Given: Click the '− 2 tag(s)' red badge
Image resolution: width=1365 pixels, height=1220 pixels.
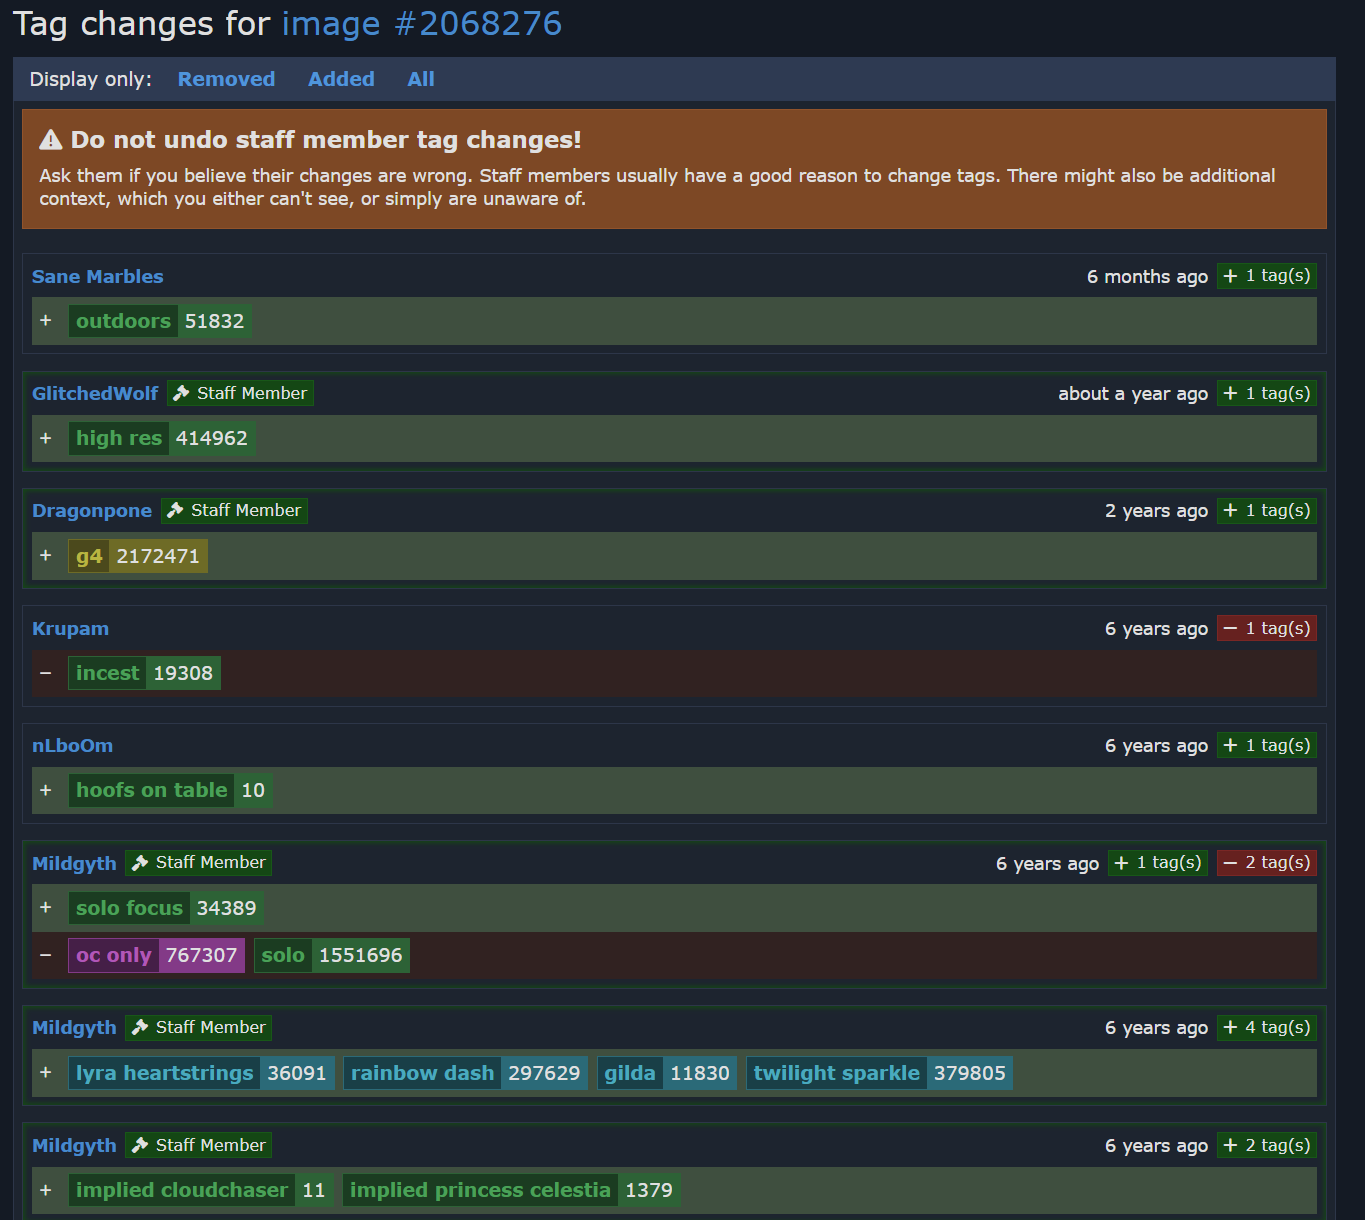Looking at the screenshot, I should click(1267, 863).
